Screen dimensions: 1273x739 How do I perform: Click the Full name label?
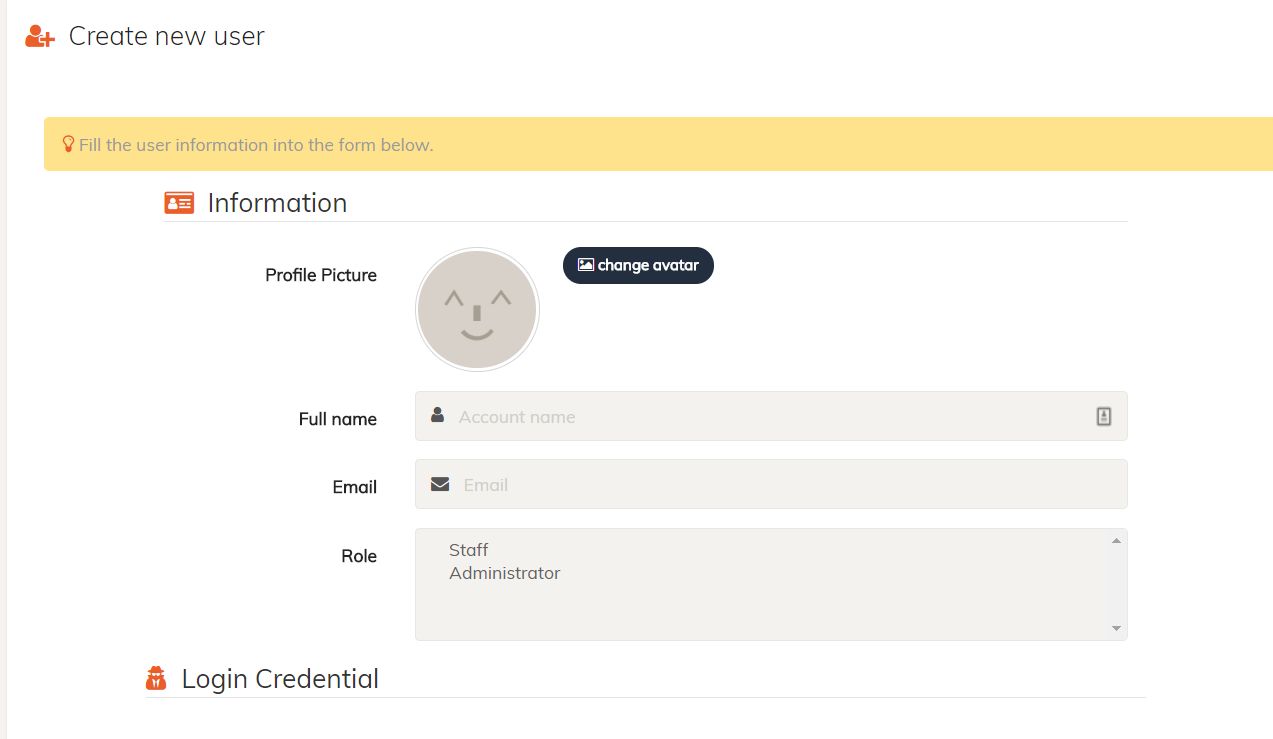337,419
